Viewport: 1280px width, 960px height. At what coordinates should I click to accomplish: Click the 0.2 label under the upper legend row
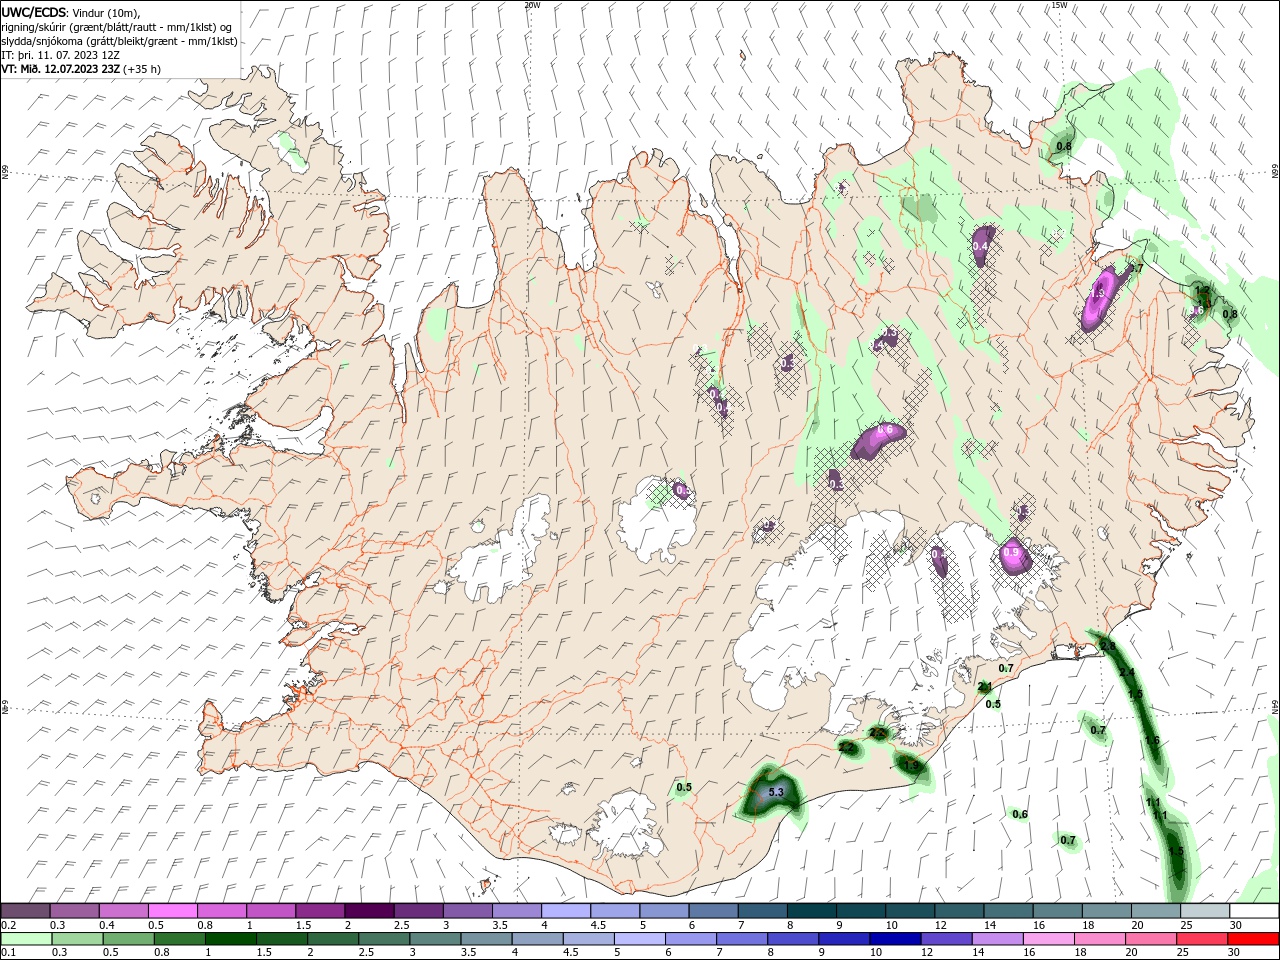[x=8, y=925]
